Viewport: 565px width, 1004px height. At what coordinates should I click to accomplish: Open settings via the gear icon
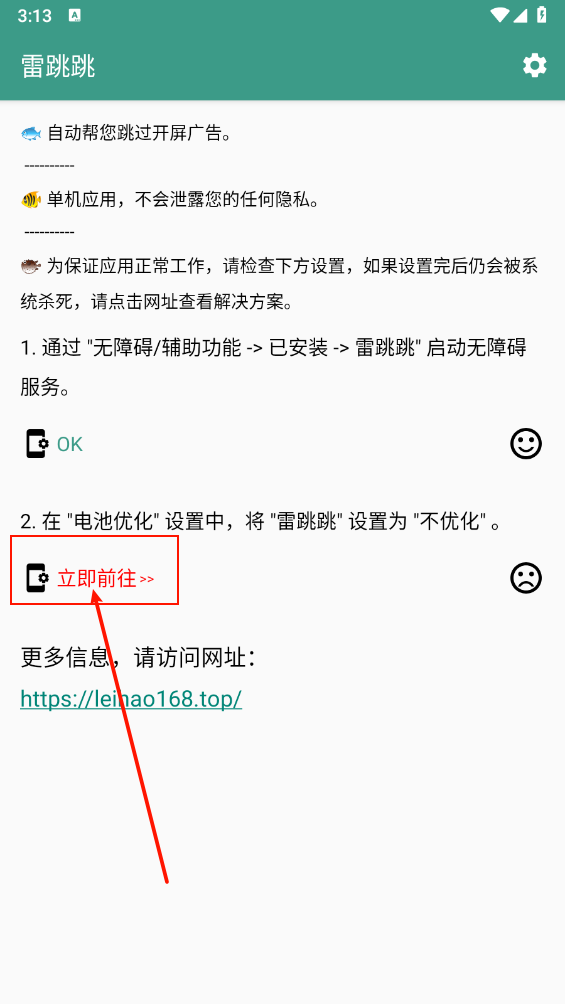(x=534, y=65)
